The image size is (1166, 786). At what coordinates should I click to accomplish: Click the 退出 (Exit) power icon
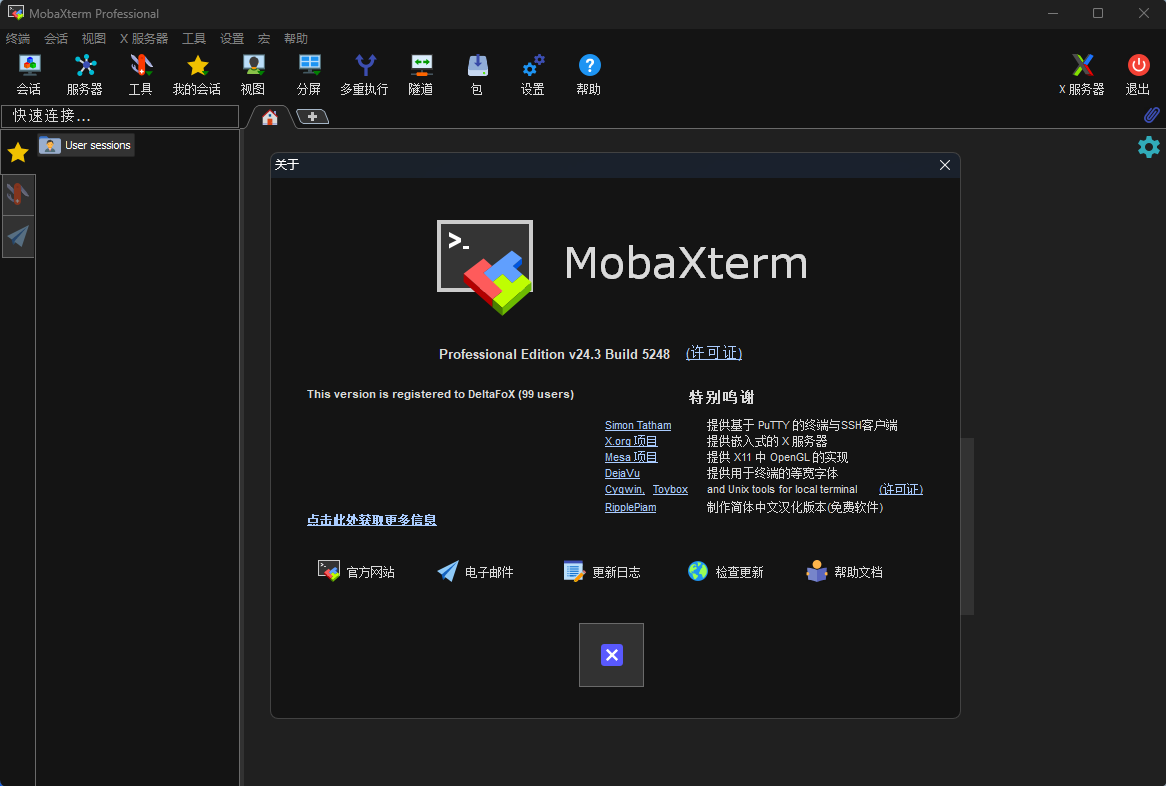point(1138,75)
